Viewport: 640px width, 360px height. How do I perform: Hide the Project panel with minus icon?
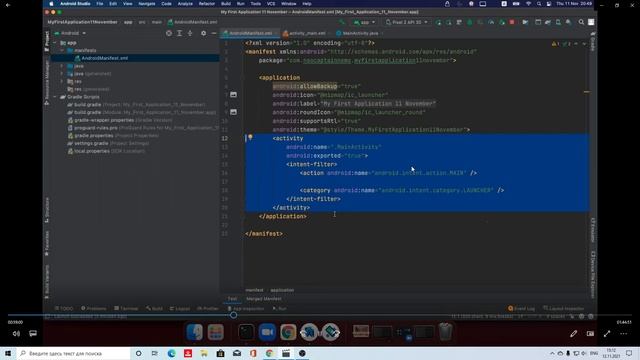[x=214, y=33]
